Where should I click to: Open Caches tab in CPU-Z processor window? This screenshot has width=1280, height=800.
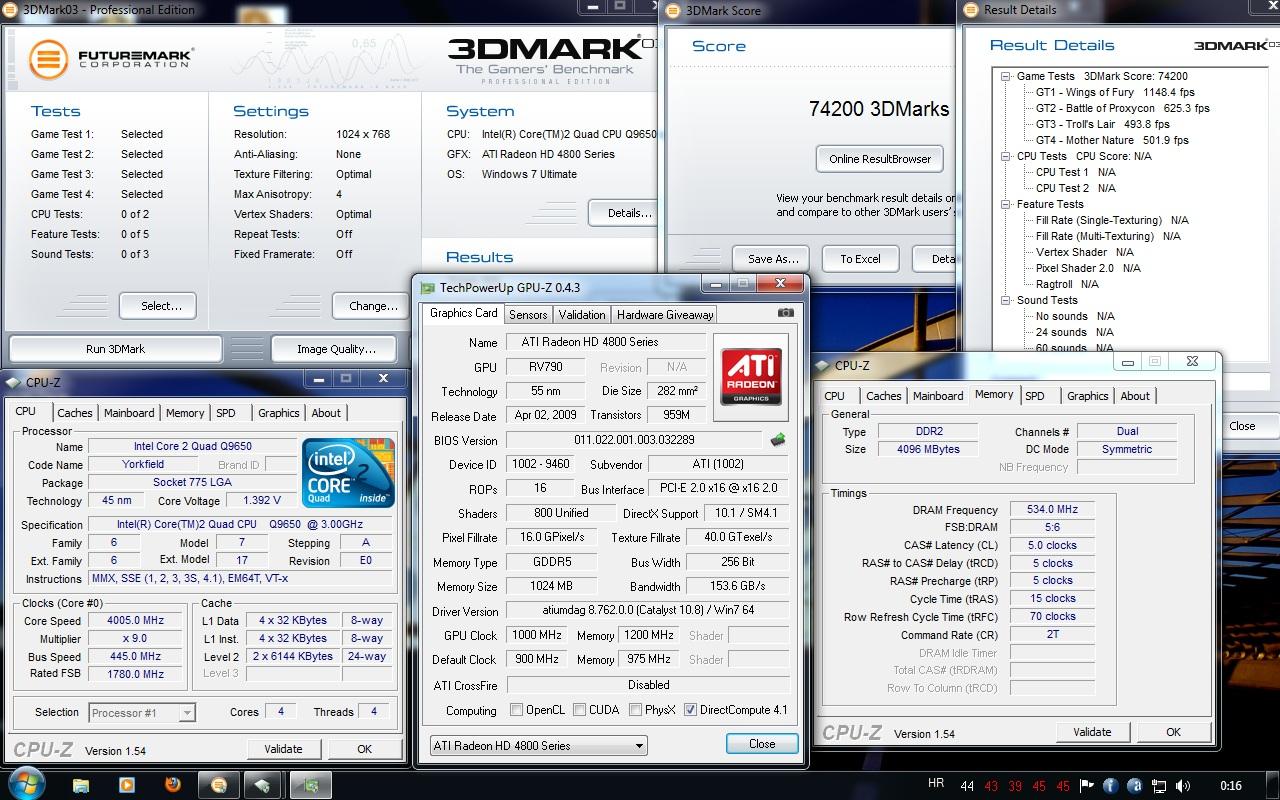(74, 413)
